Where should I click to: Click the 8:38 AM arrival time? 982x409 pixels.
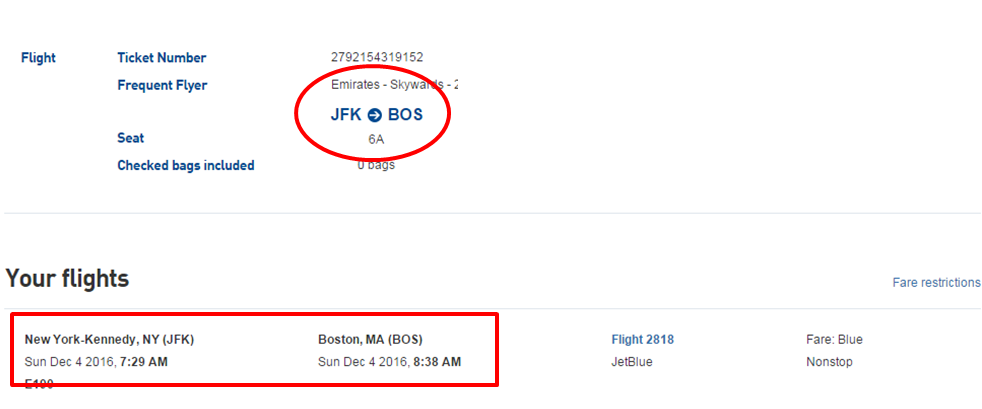coord(438,361)
